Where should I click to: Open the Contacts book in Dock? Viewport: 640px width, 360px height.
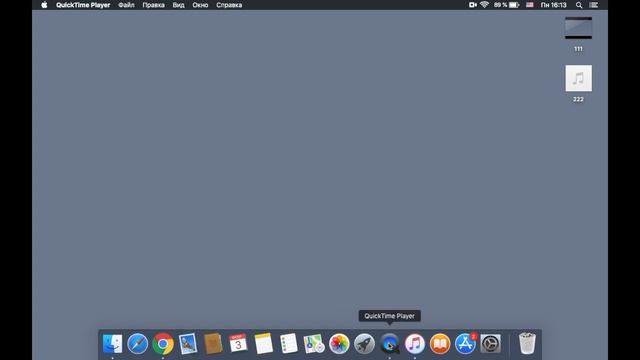213,344
